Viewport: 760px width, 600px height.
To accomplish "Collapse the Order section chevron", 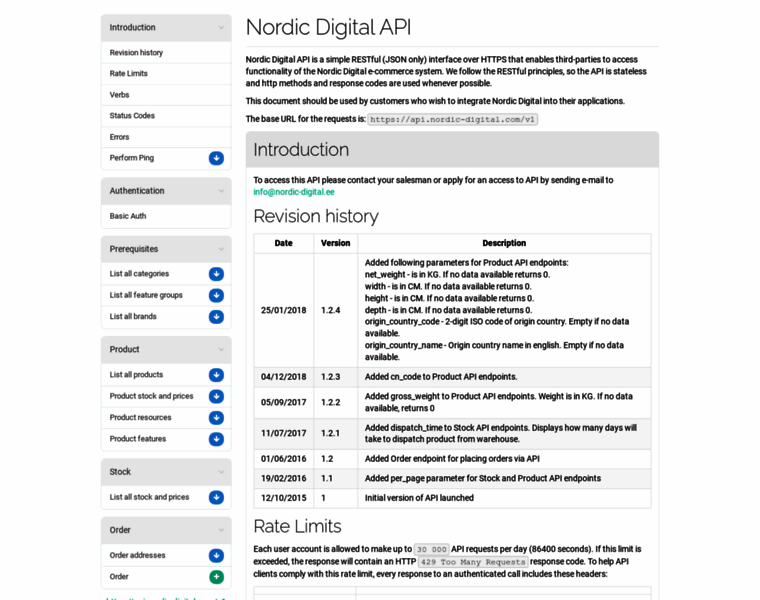I will [x=221, y=530].
